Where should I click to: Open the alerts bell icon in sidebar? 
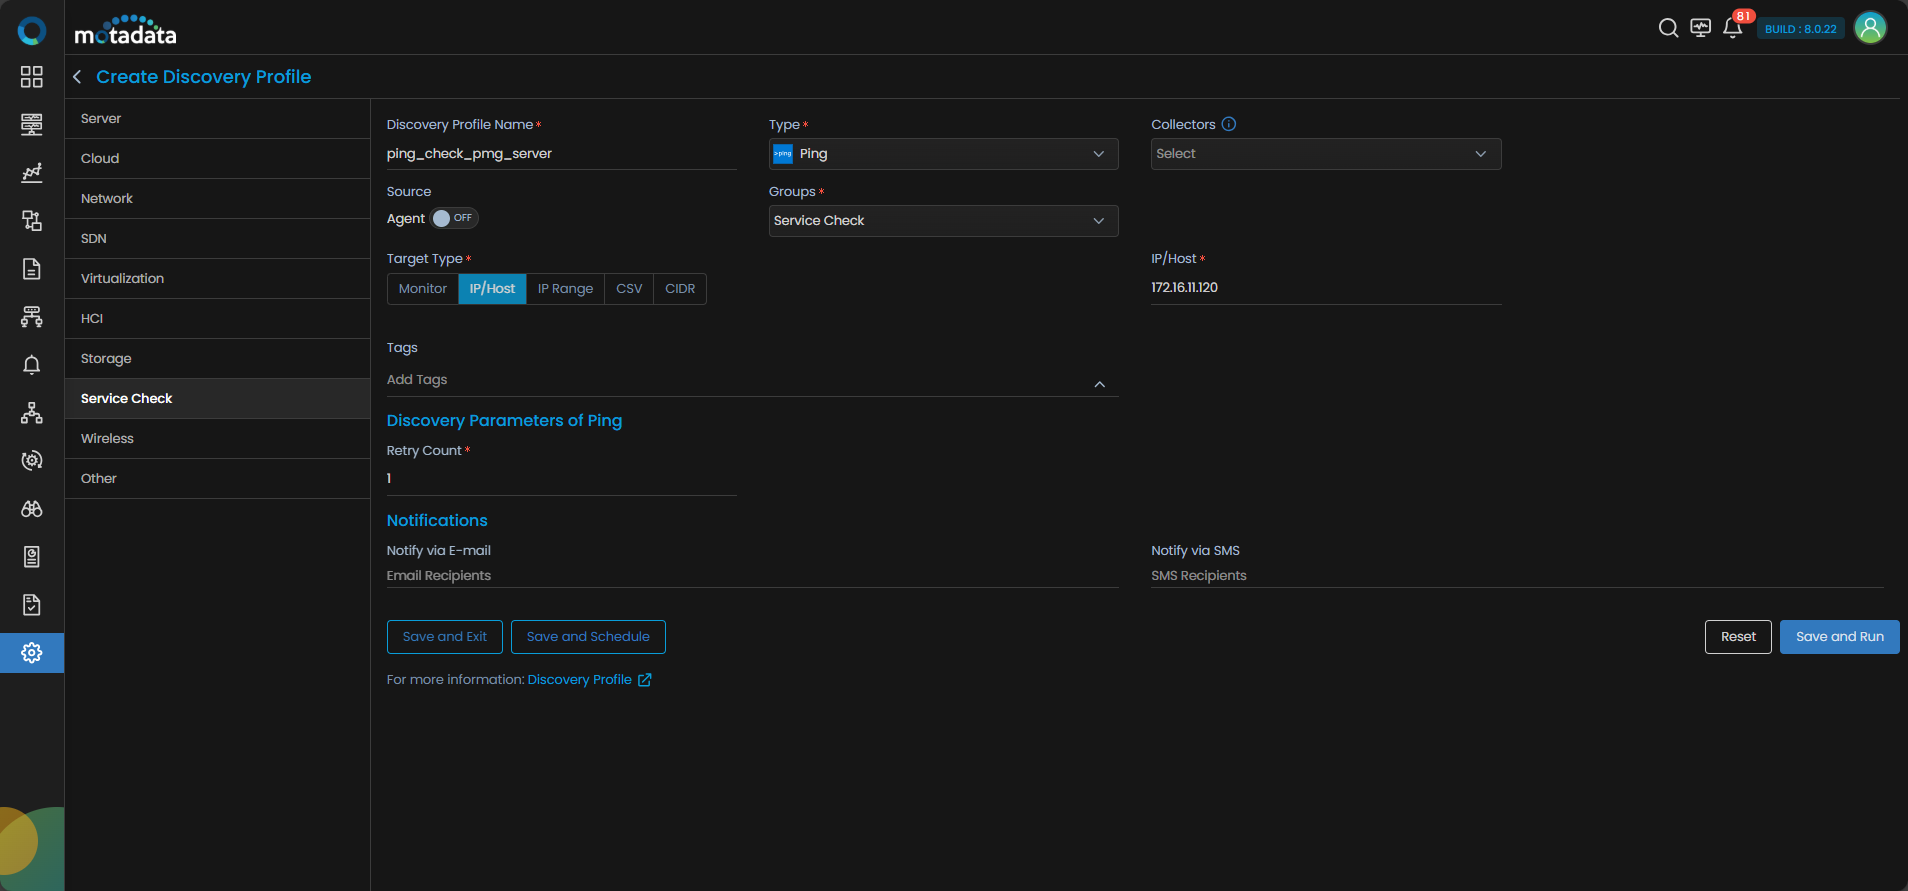32,365
